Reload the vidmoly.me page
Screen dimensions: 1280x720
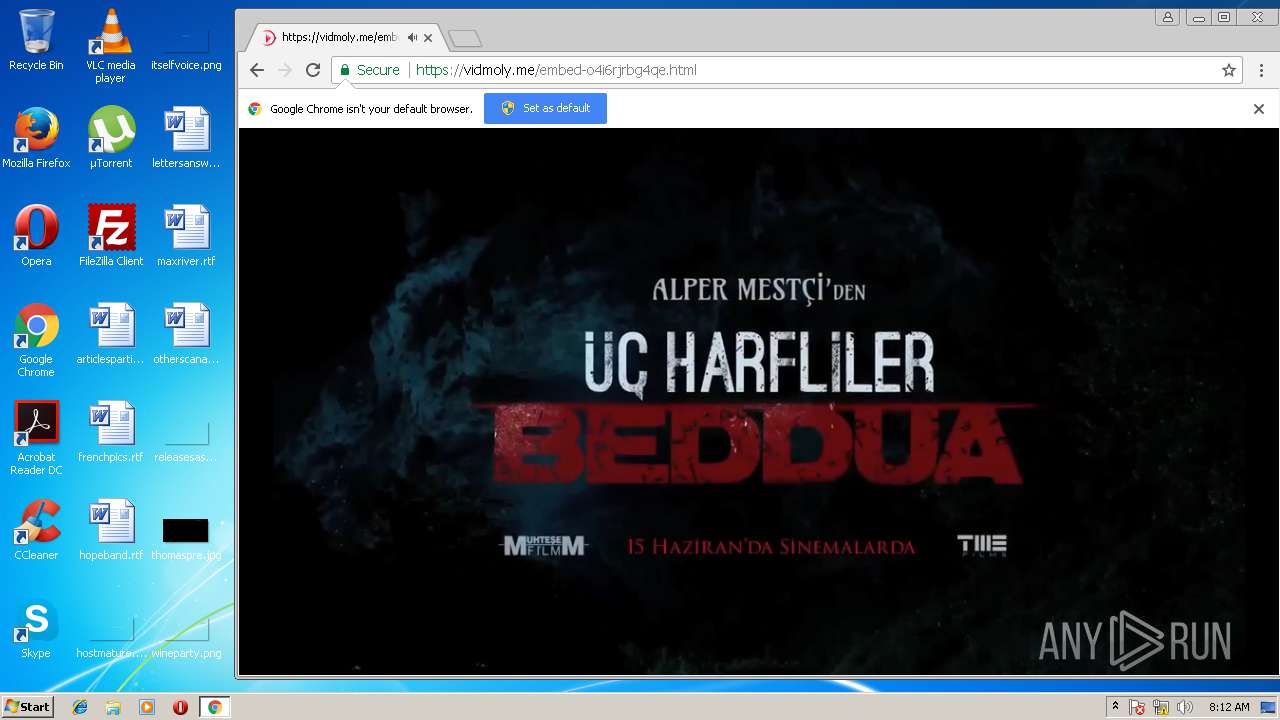click(x=313, y=70)
